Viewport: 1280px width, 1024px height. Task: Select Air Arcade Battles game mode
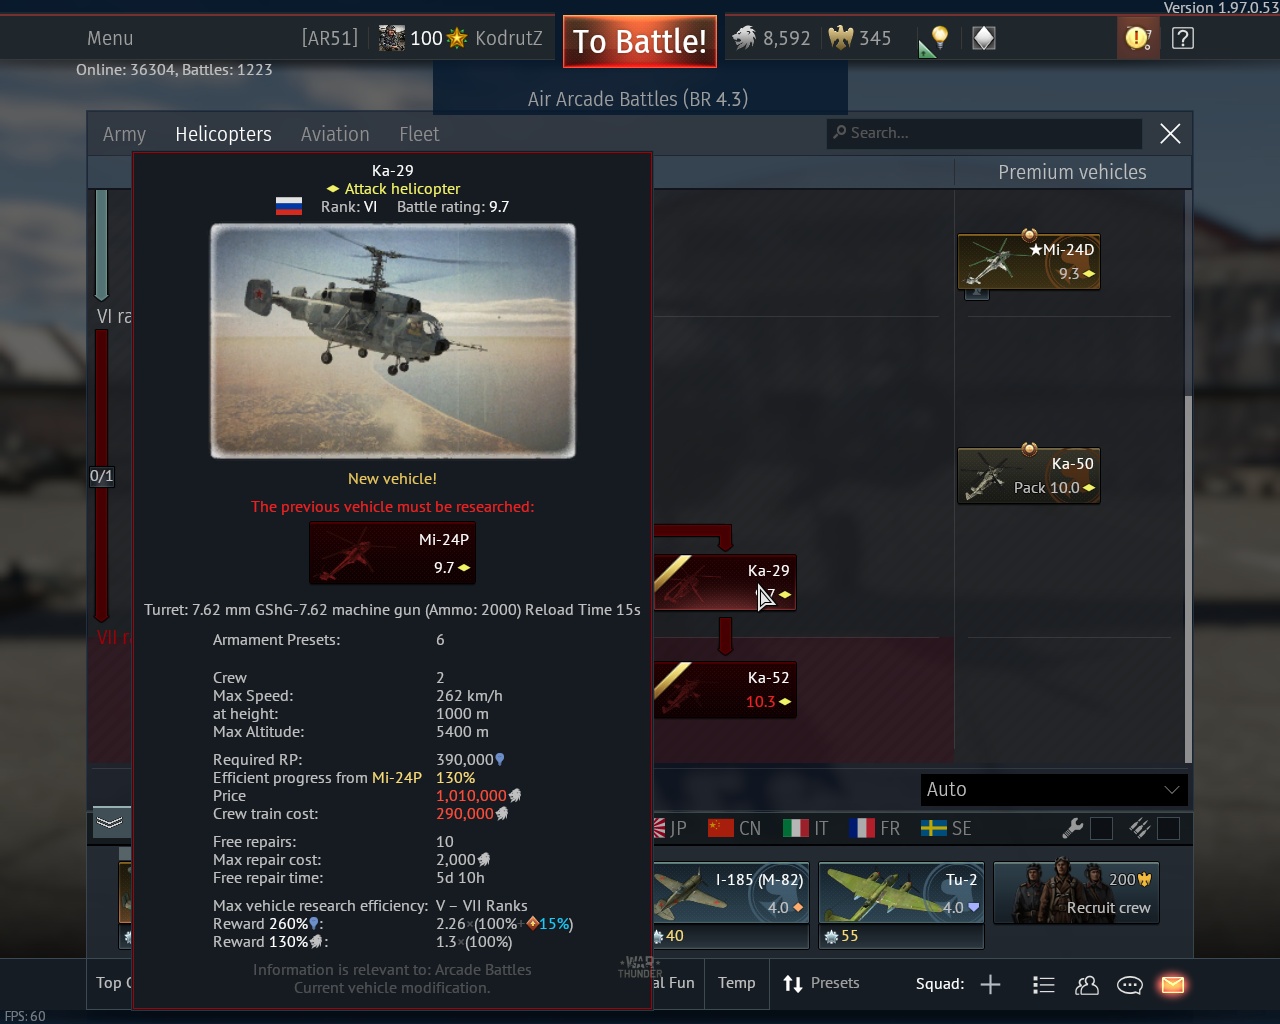(x=638, y=99)
